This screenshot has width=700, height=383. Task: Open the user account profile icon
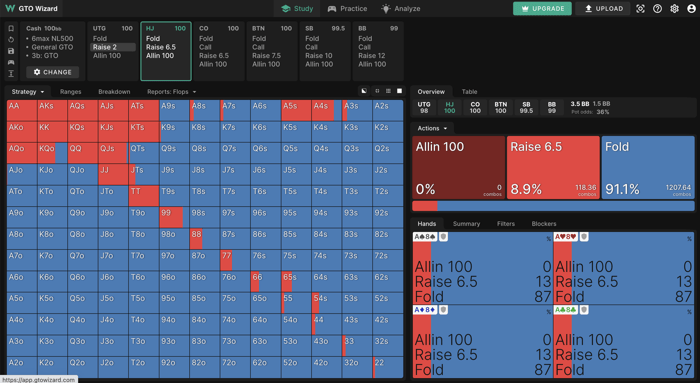point(691,8)
